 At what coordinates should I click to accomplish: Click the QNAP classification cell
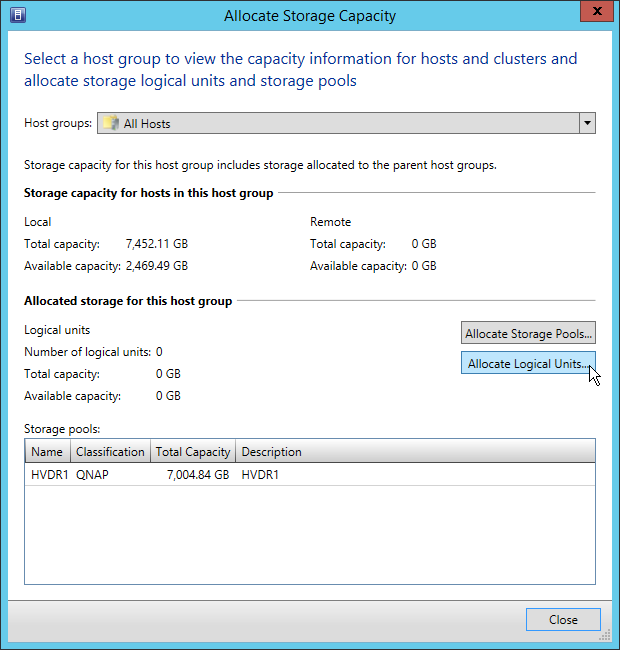(x=93, y=475)
